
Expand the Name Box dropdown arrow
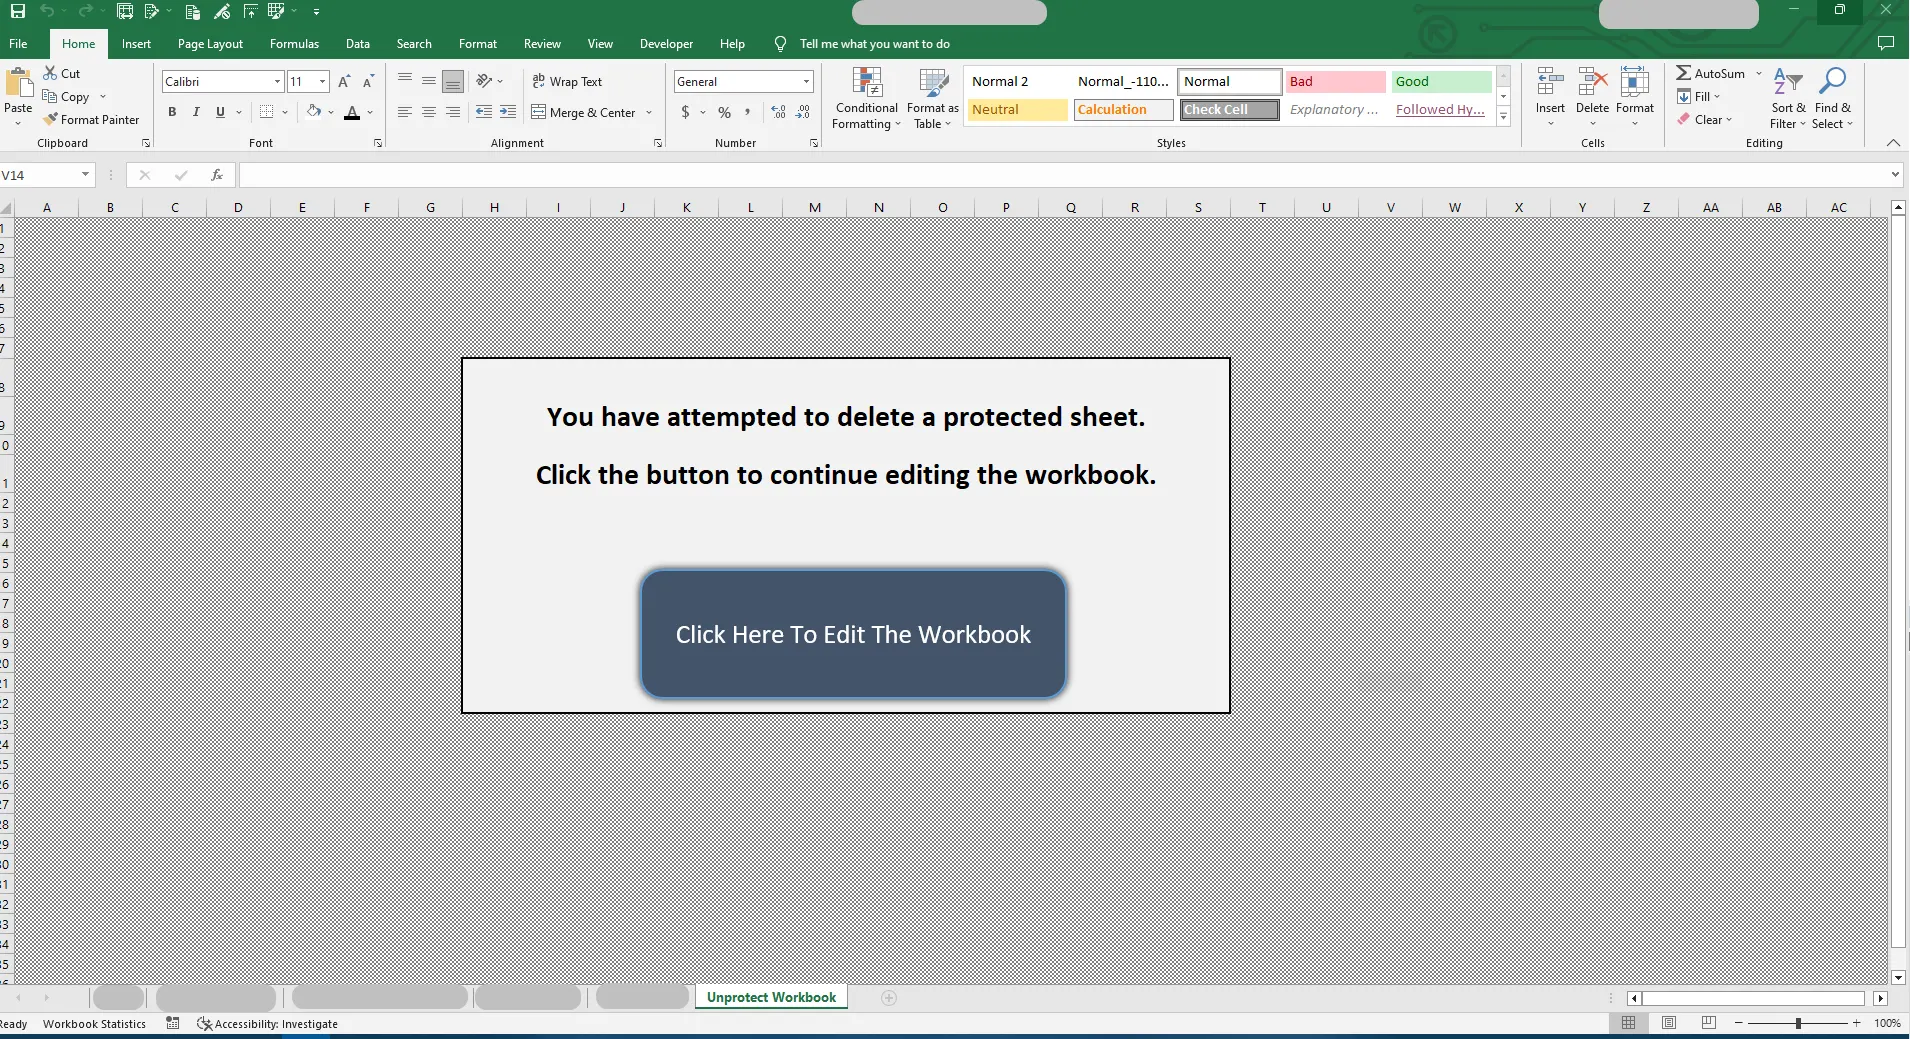(85, 175)
